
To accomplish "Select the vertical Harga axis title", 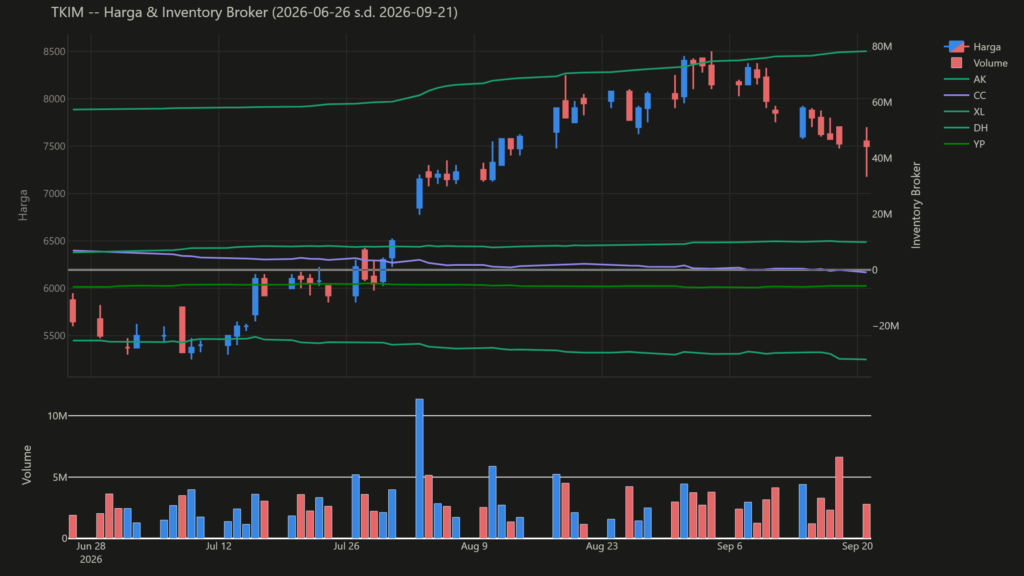I will coord(24,205).
